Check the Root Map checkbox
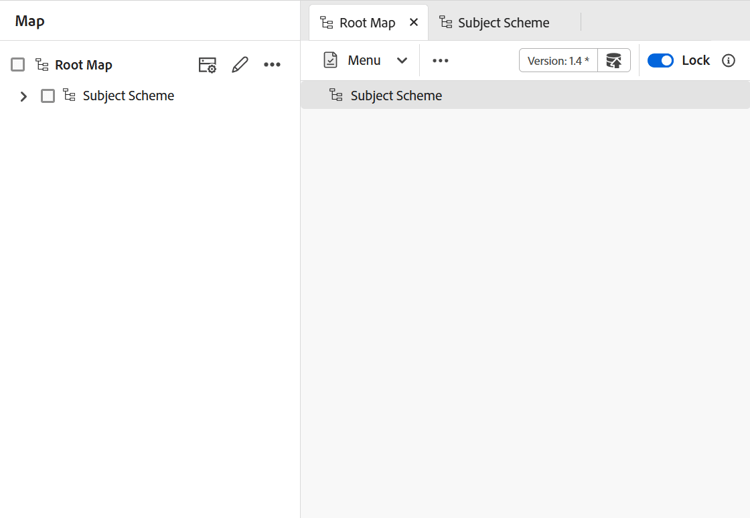Image resolution: width=750 pixels, height=518 pixels. coord(18,65)
